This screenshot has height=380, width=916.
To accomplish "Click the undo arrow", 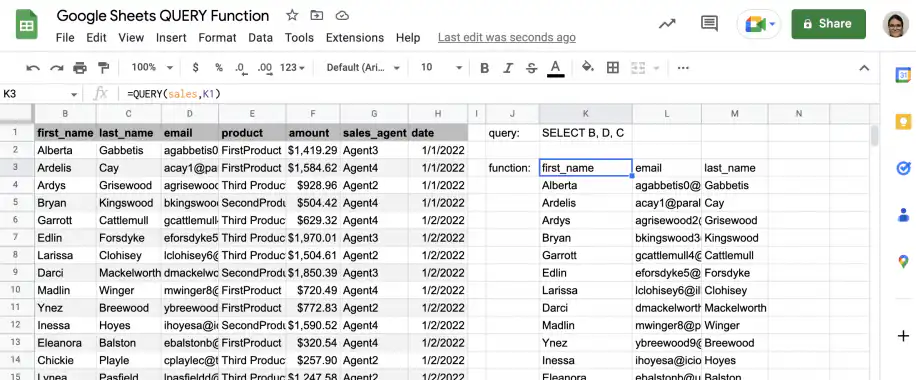I will pos(33,68).
